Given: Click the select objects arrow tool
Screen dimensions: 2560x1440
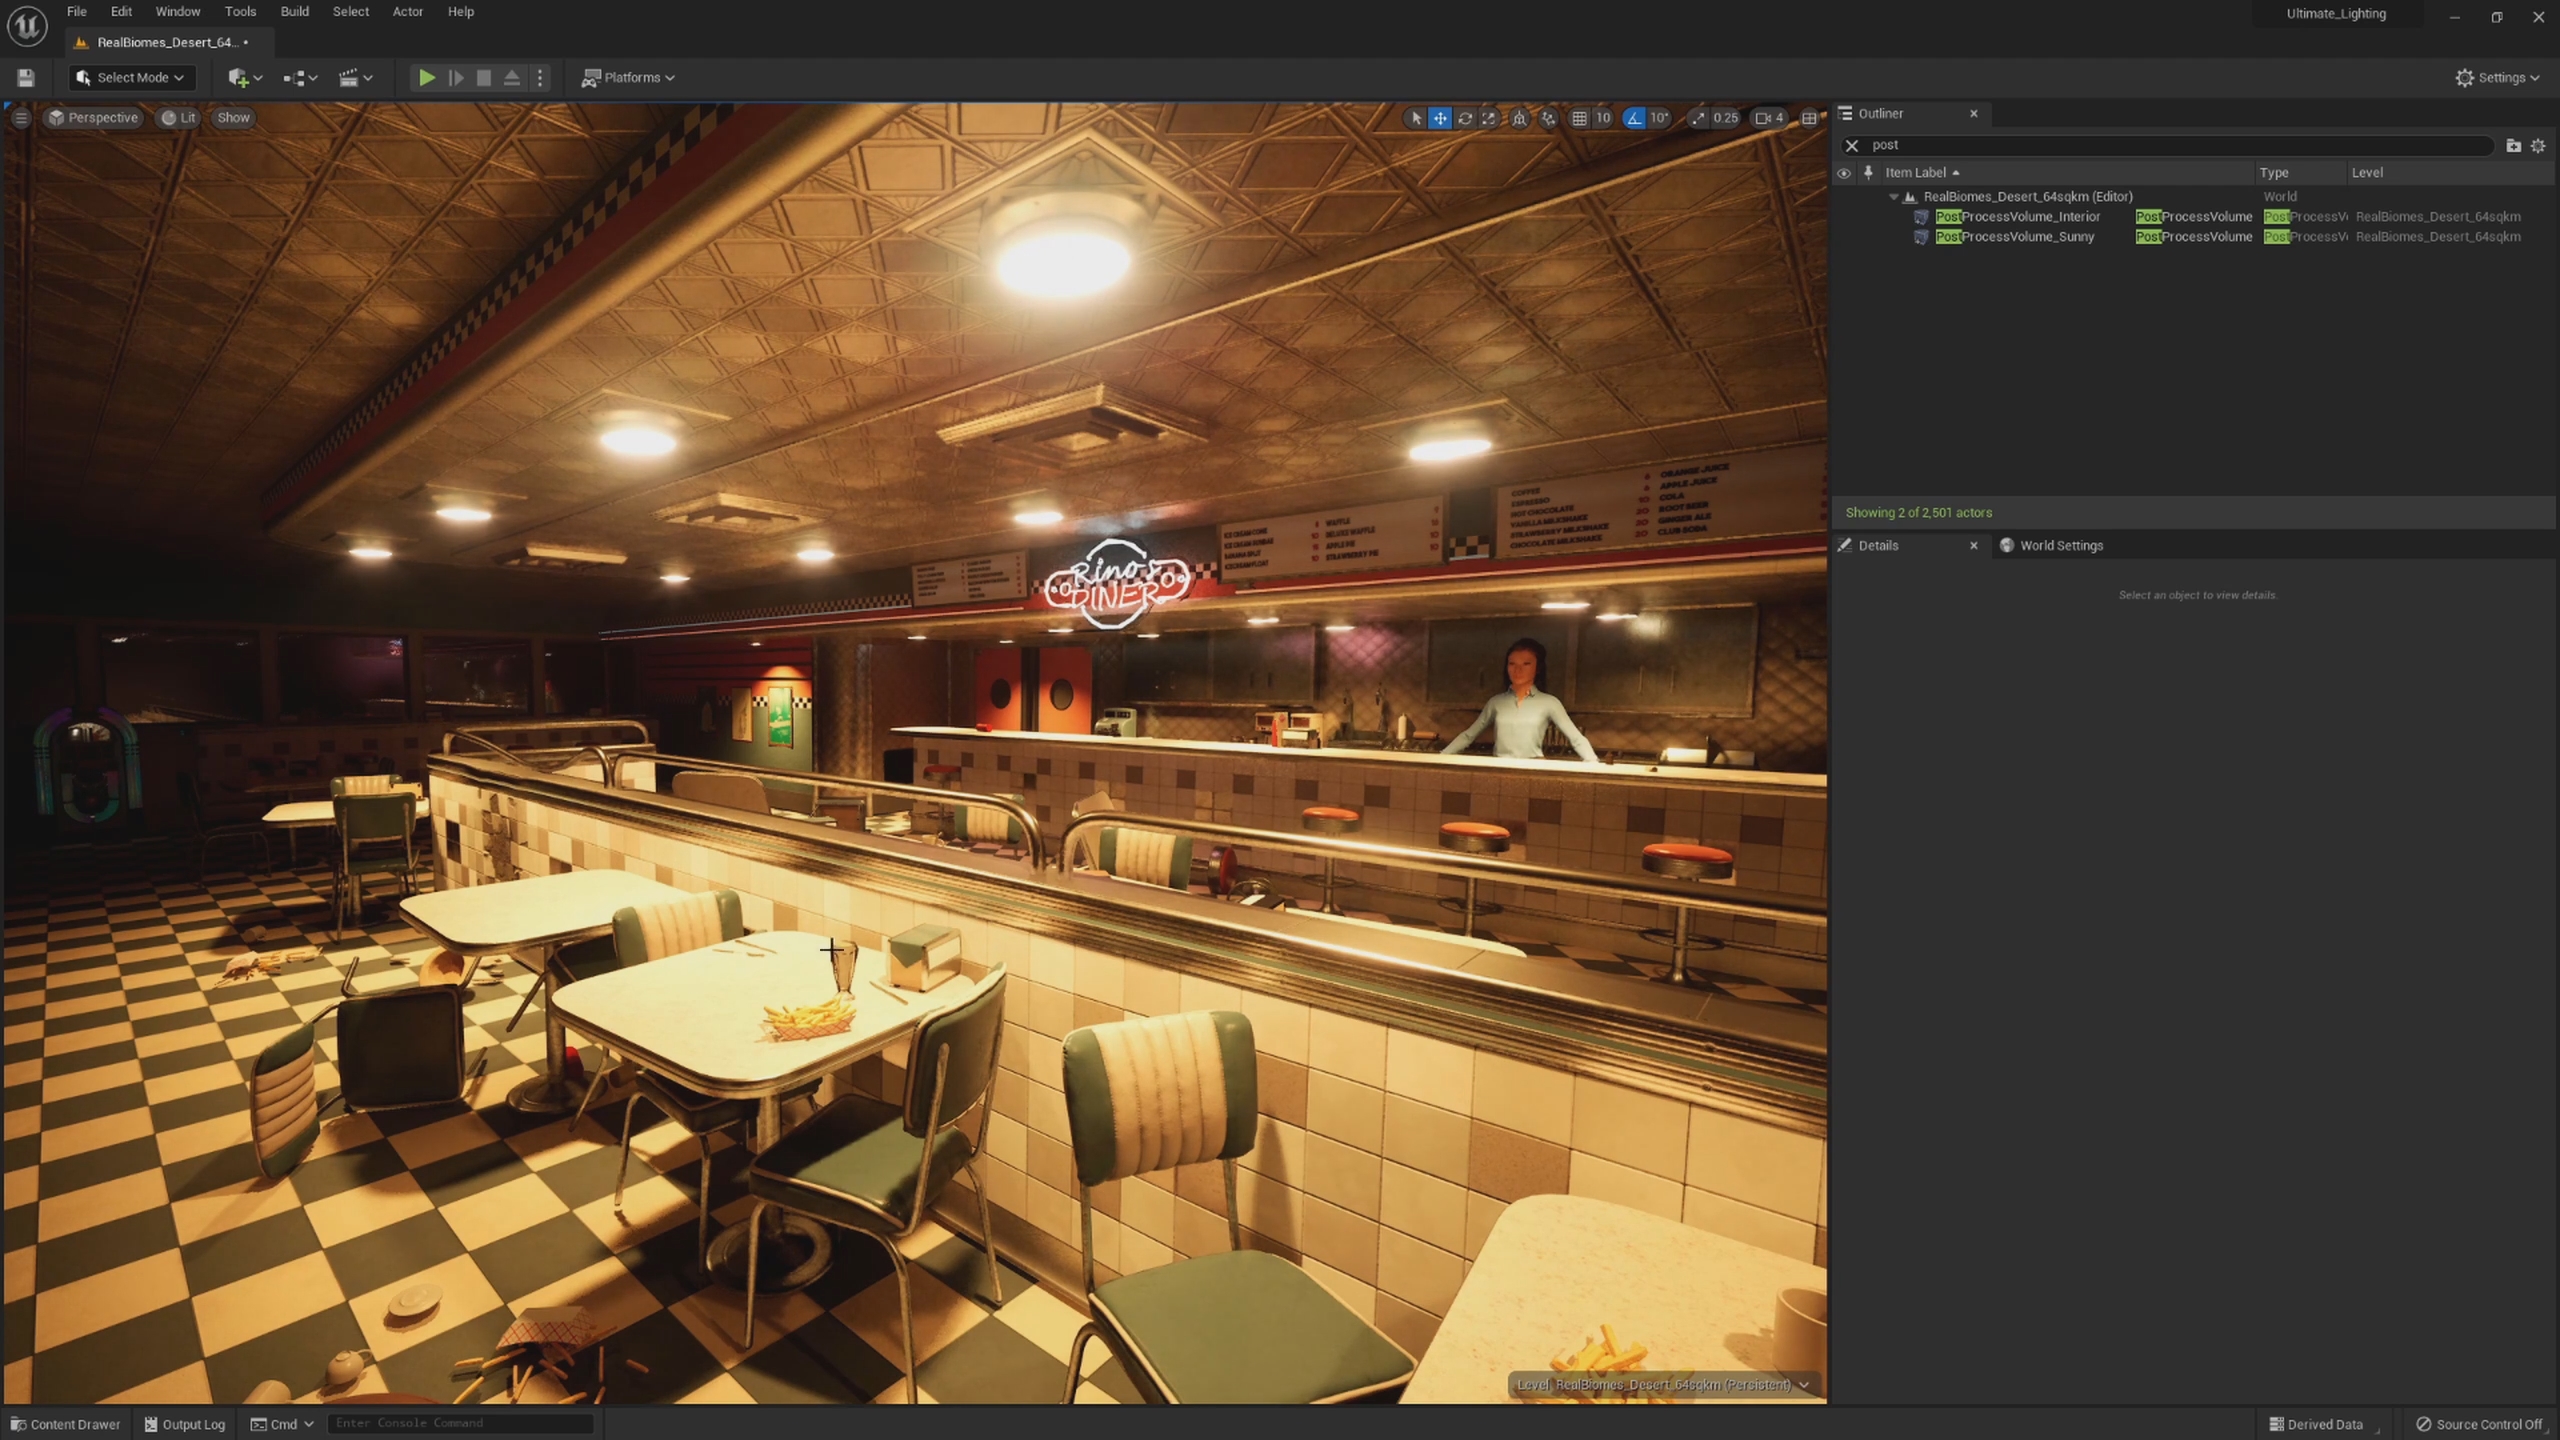Looking at the screenshot, I should coord(1415,118).
